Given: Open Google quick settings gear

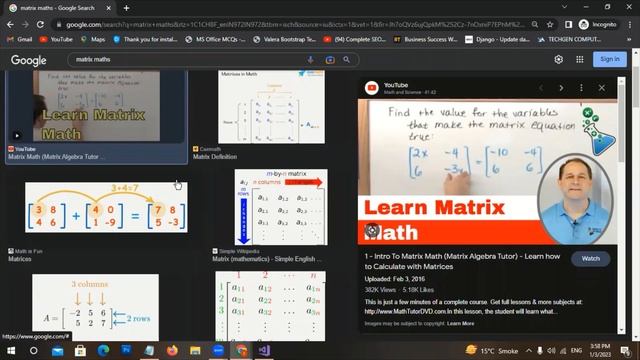Looking at the screenshot, I should [x=558, y=60].
